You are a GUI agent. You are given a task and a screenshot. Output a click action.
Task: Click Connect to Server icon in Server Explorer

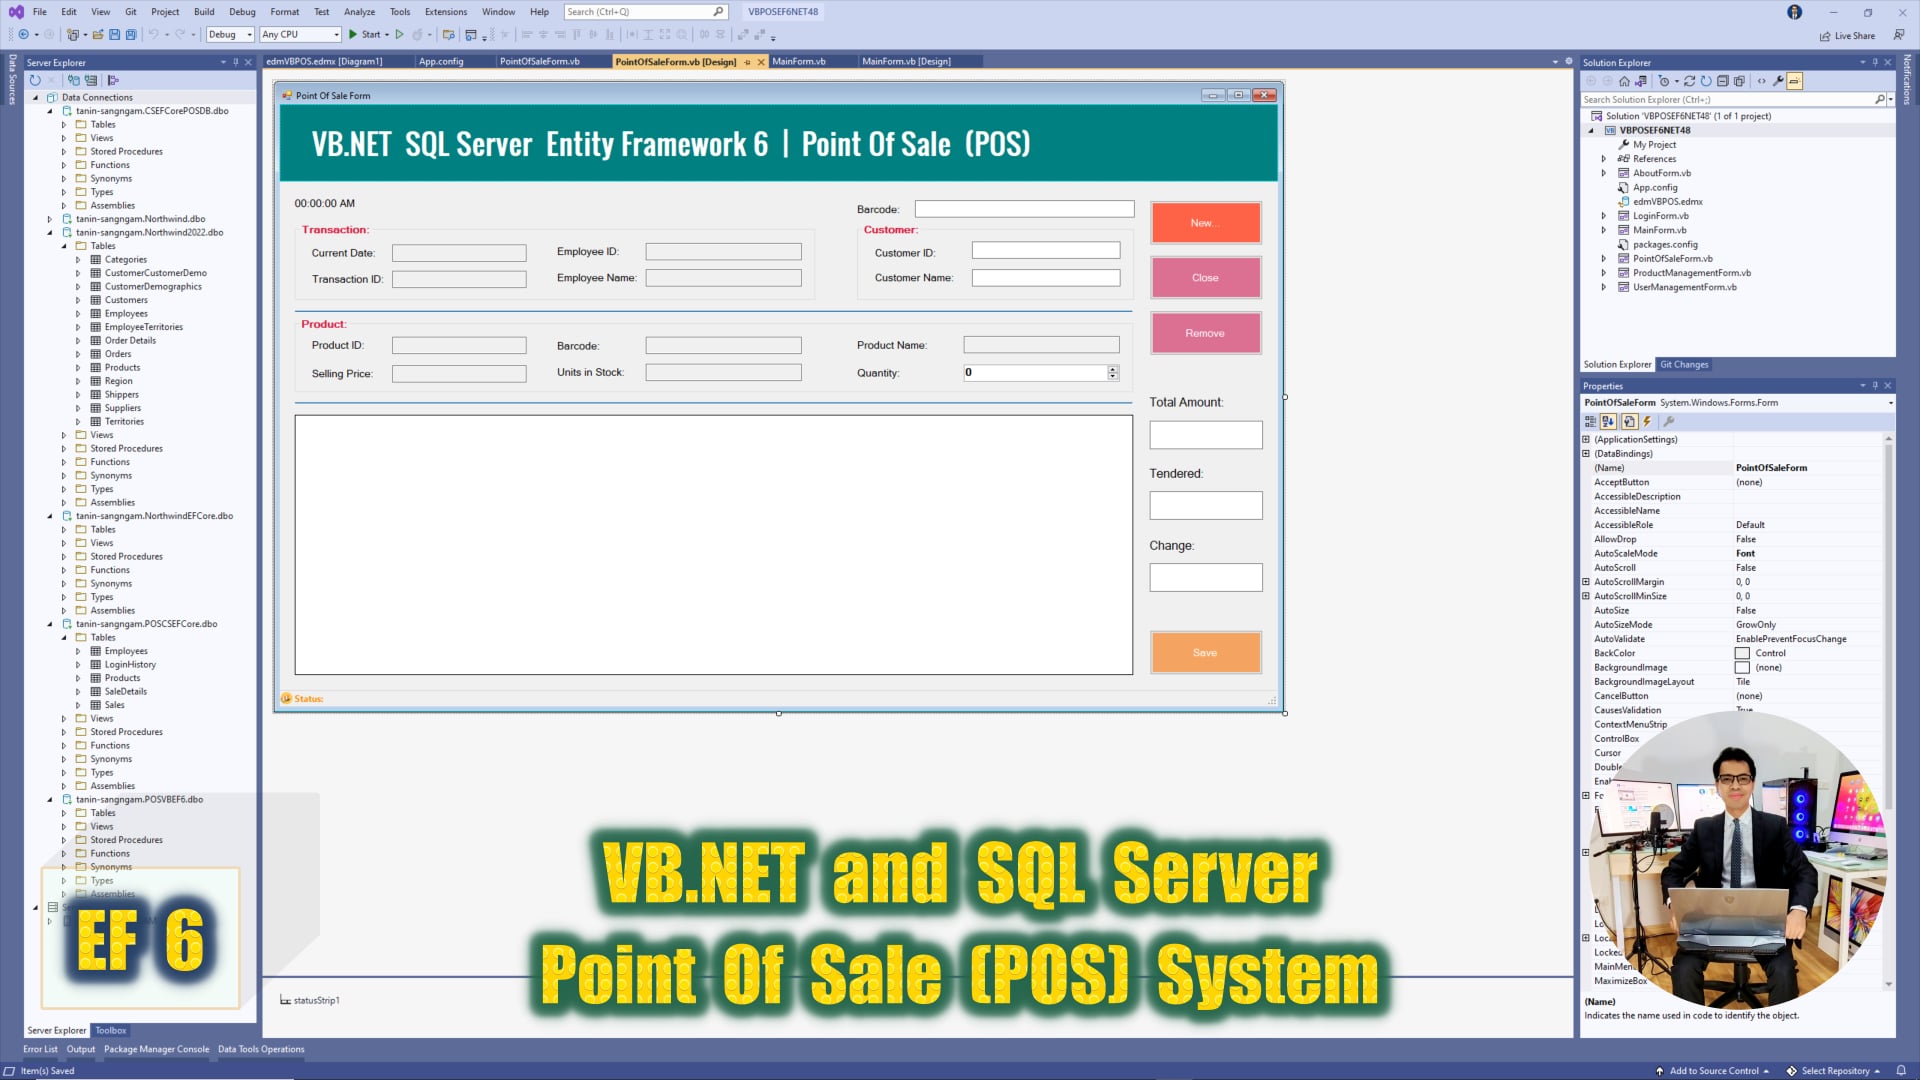click(x=91, y=80)
